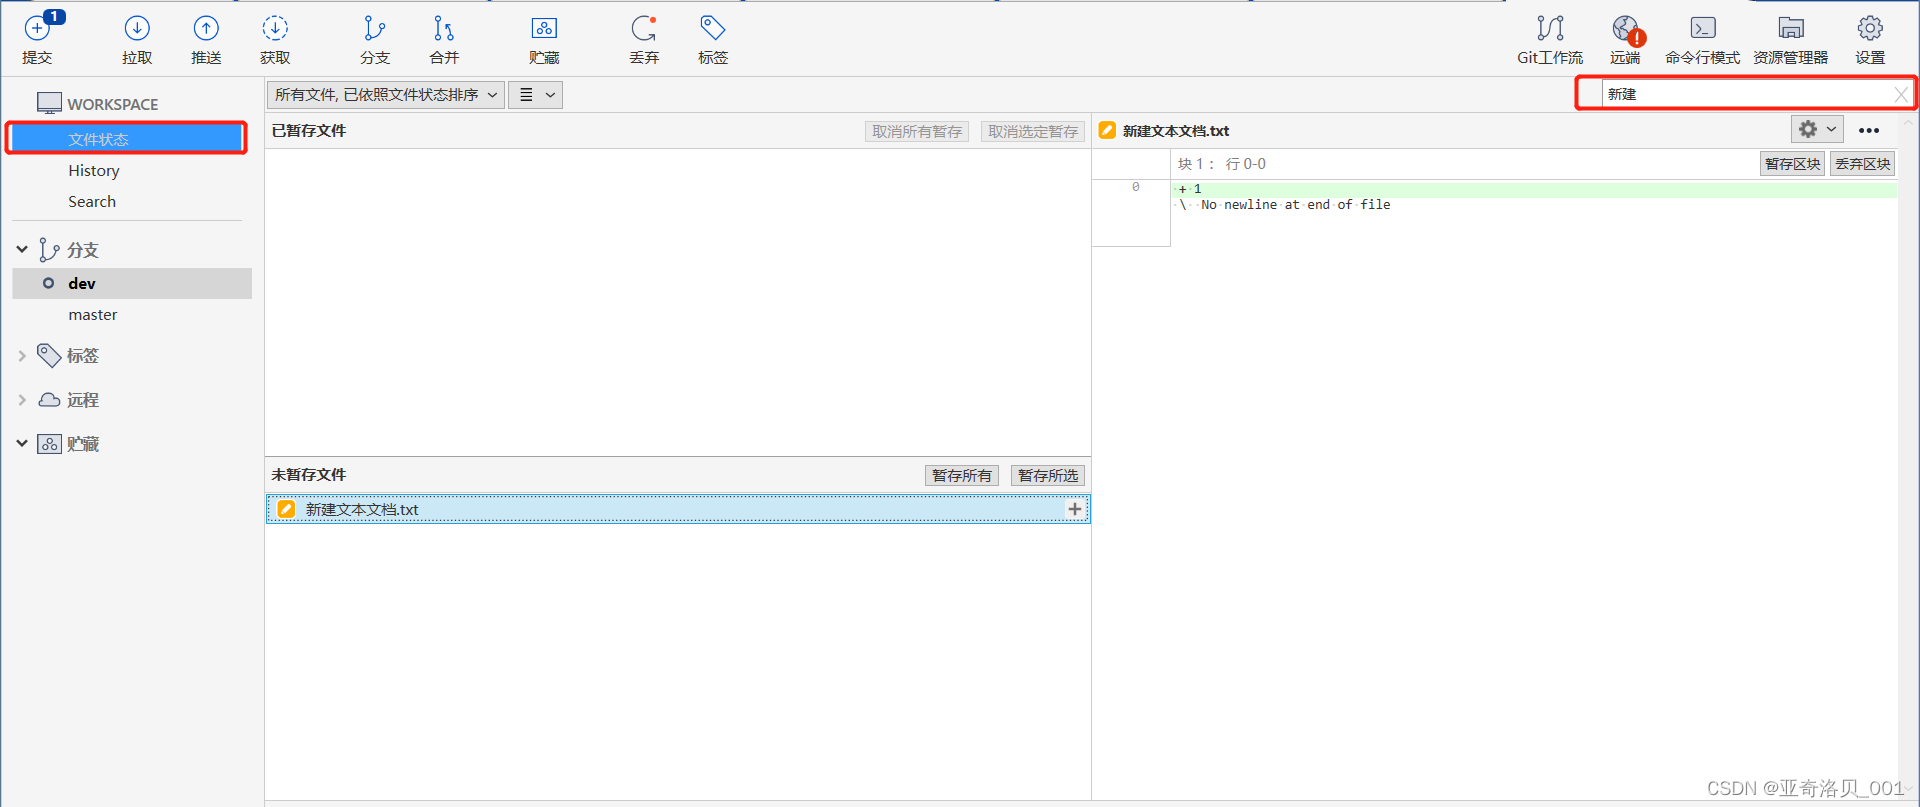The height and width of the screenshot is (807, 1920).
Task: Click the tag icon beside 标签 in sidebar
Action: [49, 355]
